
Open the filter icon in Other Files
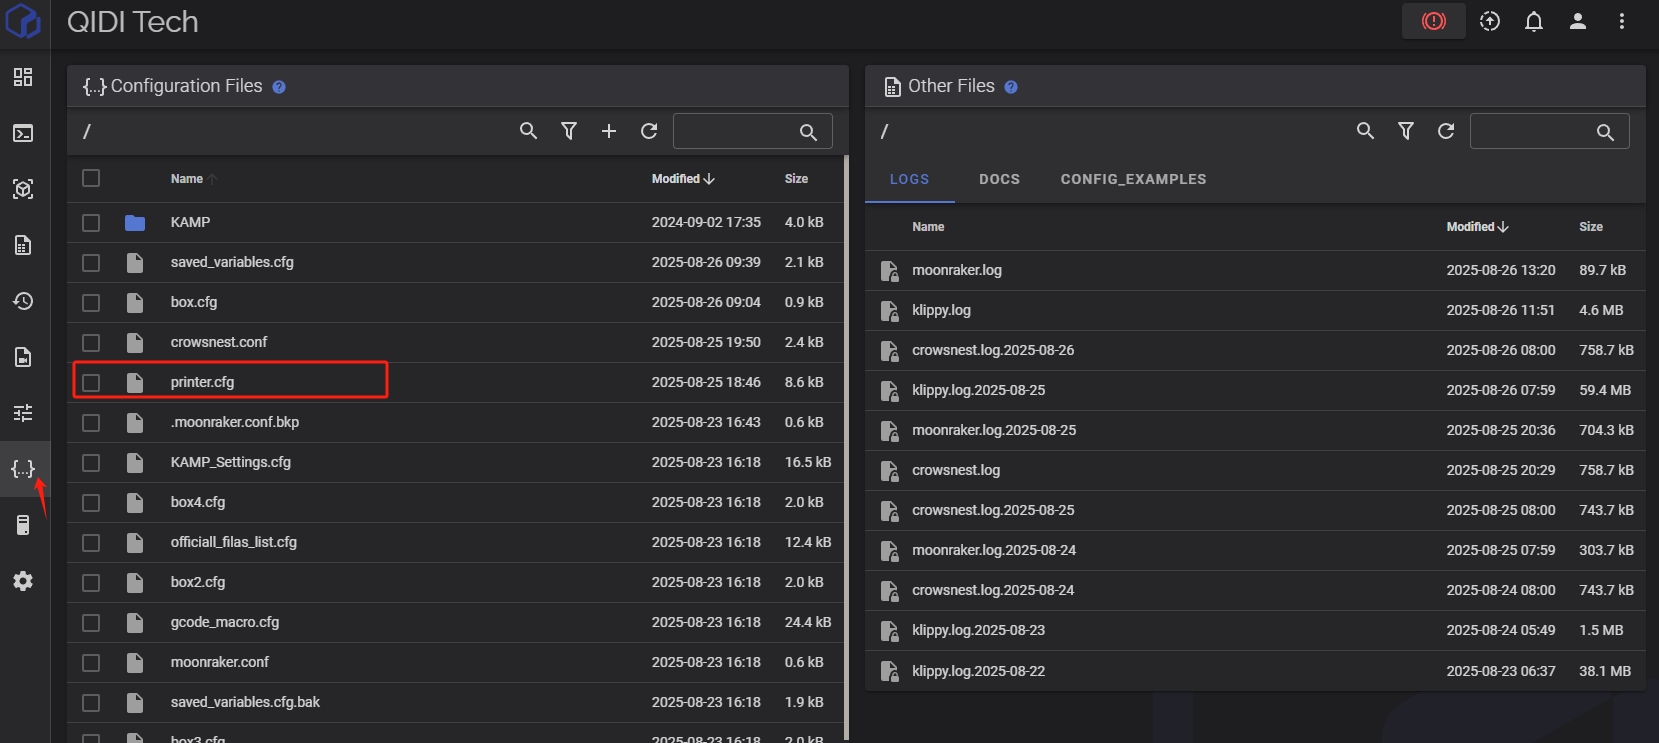click(x=1406, y=131)
